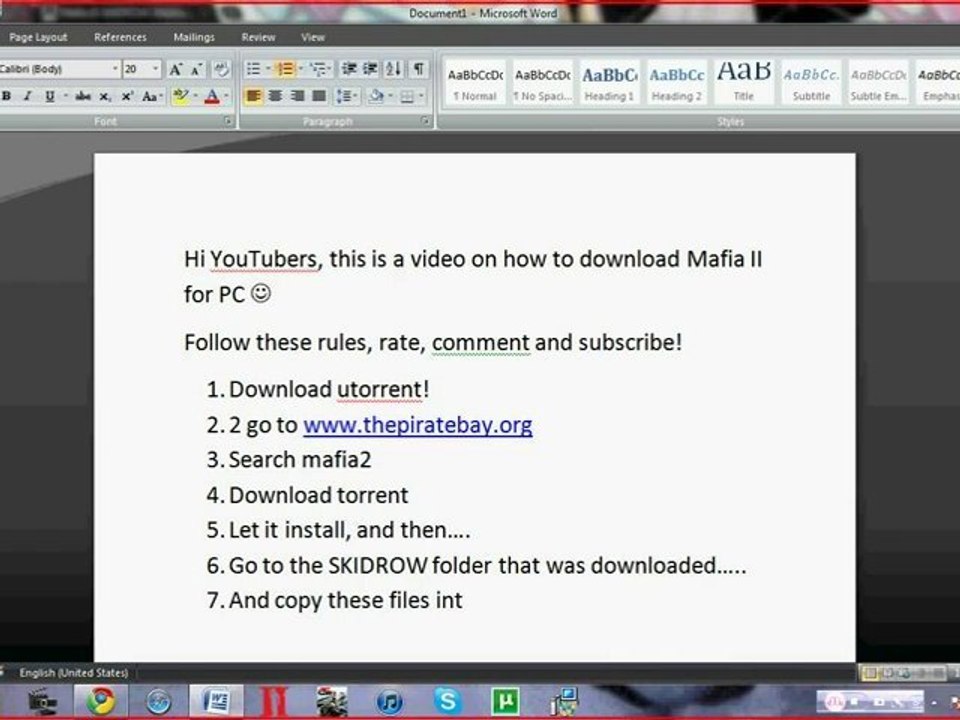This screenshot has height=720, width=960.
Task: Toggle superscript formatting
Action: pos(127,96)
